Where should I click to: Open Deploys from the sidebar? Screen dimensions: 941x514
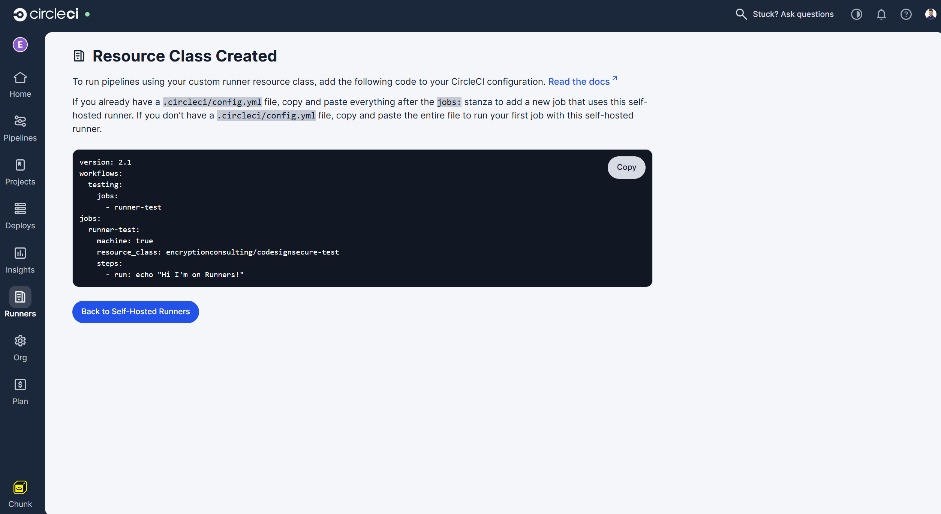click(20, 216)
